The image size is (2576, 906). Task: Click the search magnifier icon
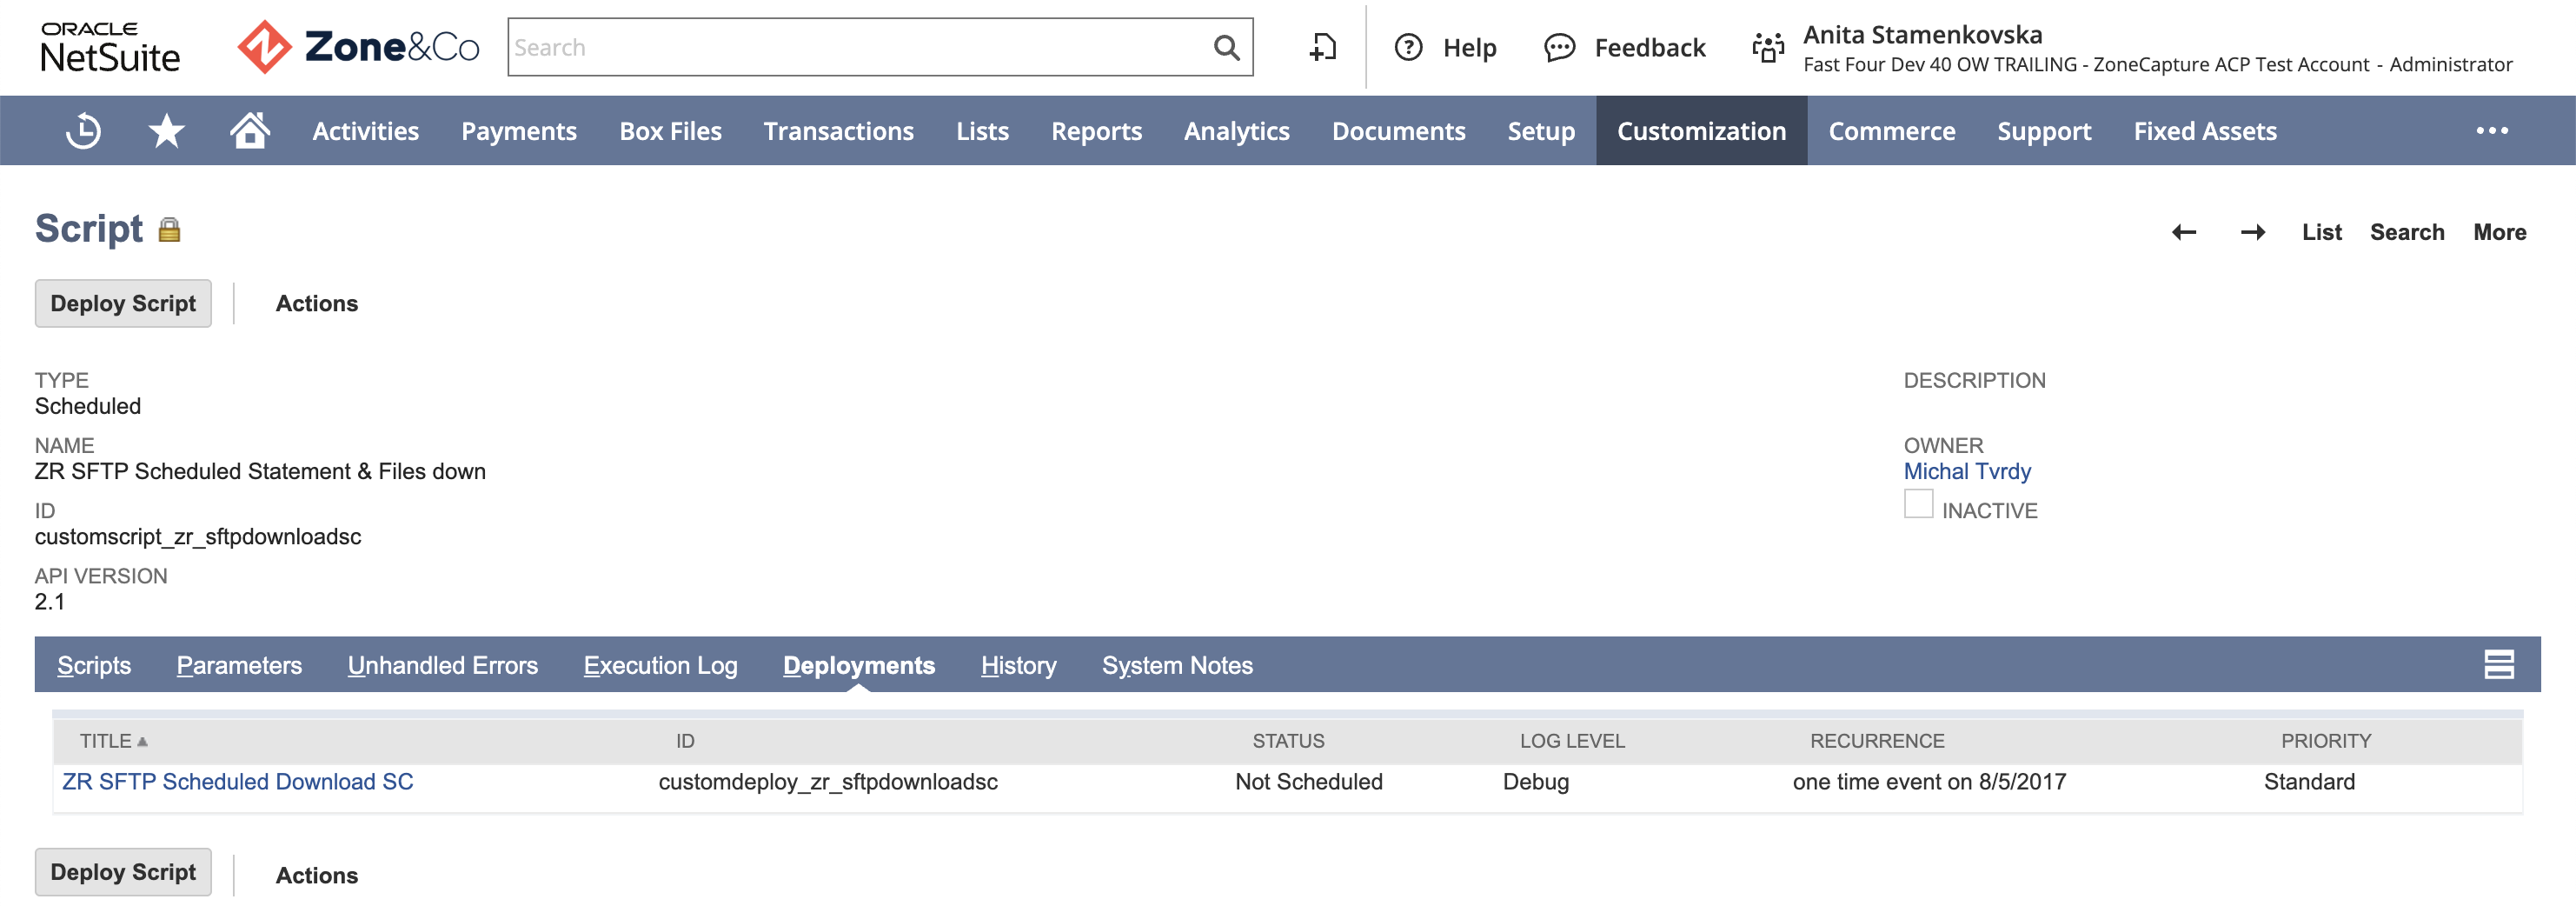click(x=1226, y=47)
